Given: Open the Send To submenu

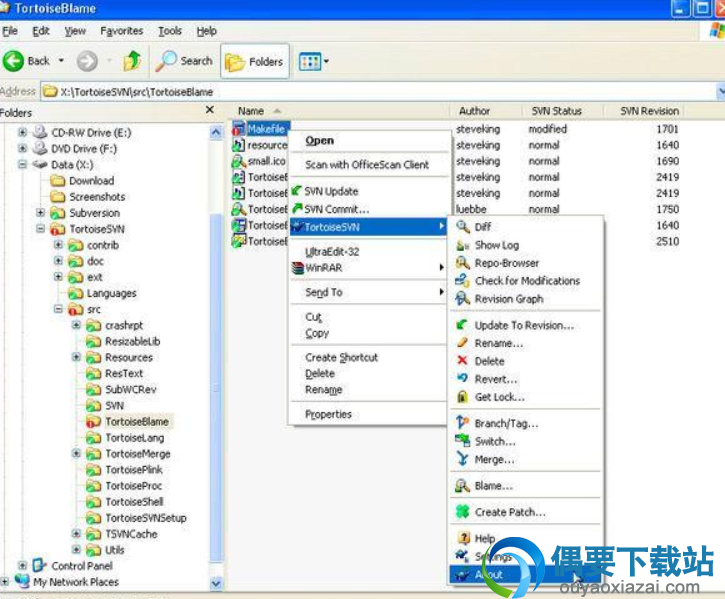Looking at the screenshot, I should click(370, 292).
